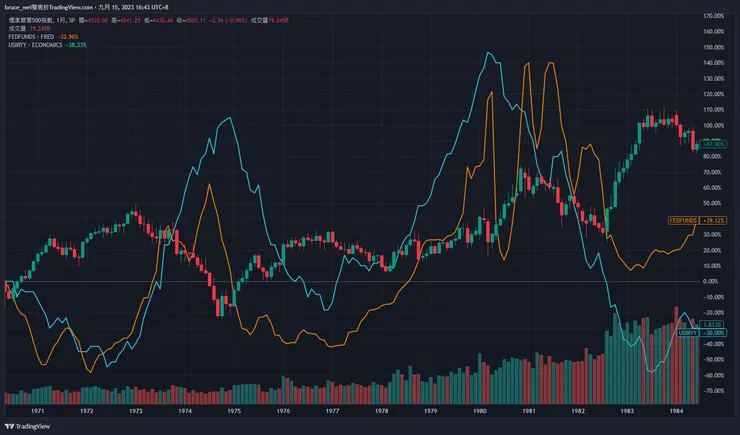Click the 1982 label on time axis

point(578,411)
